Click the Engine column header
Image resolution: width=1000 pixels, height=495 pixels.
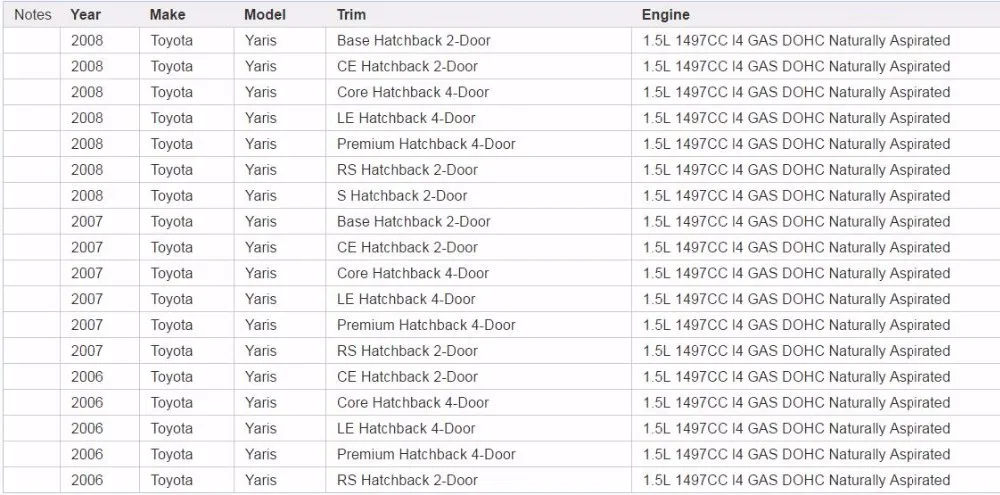(x=665, y=15)
